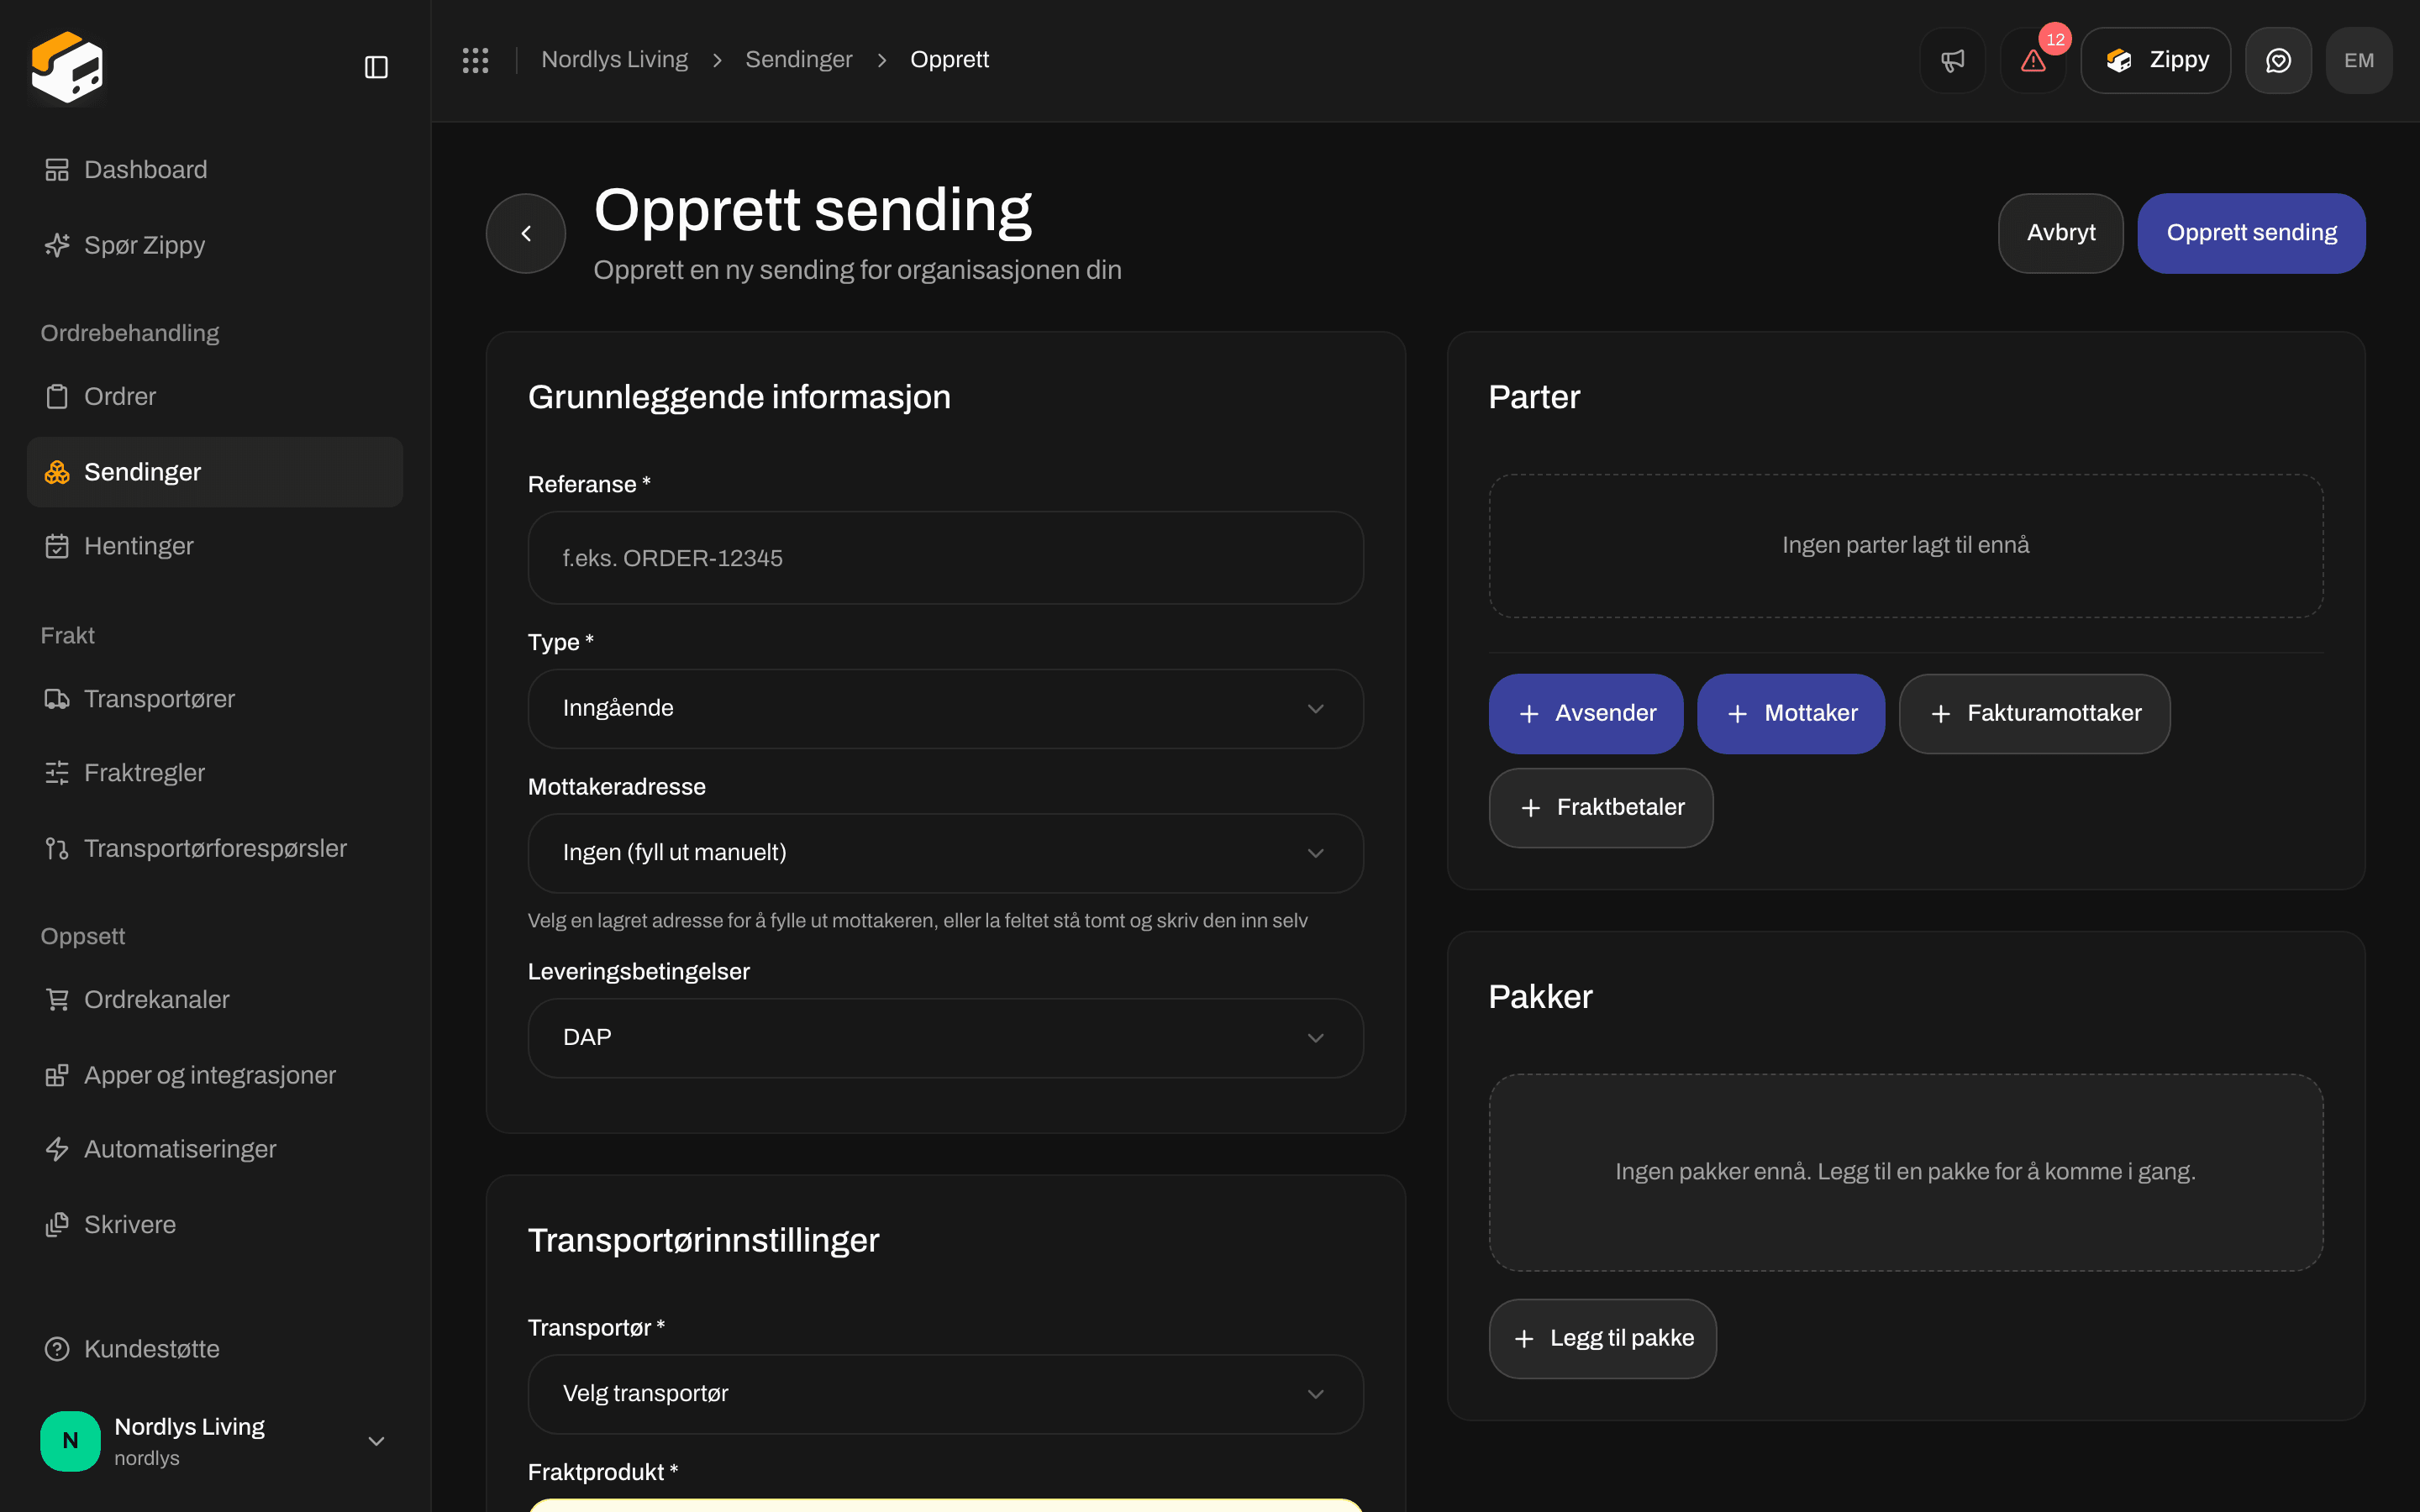Click the Apper og integrasjoner blocks icon

57,1075
